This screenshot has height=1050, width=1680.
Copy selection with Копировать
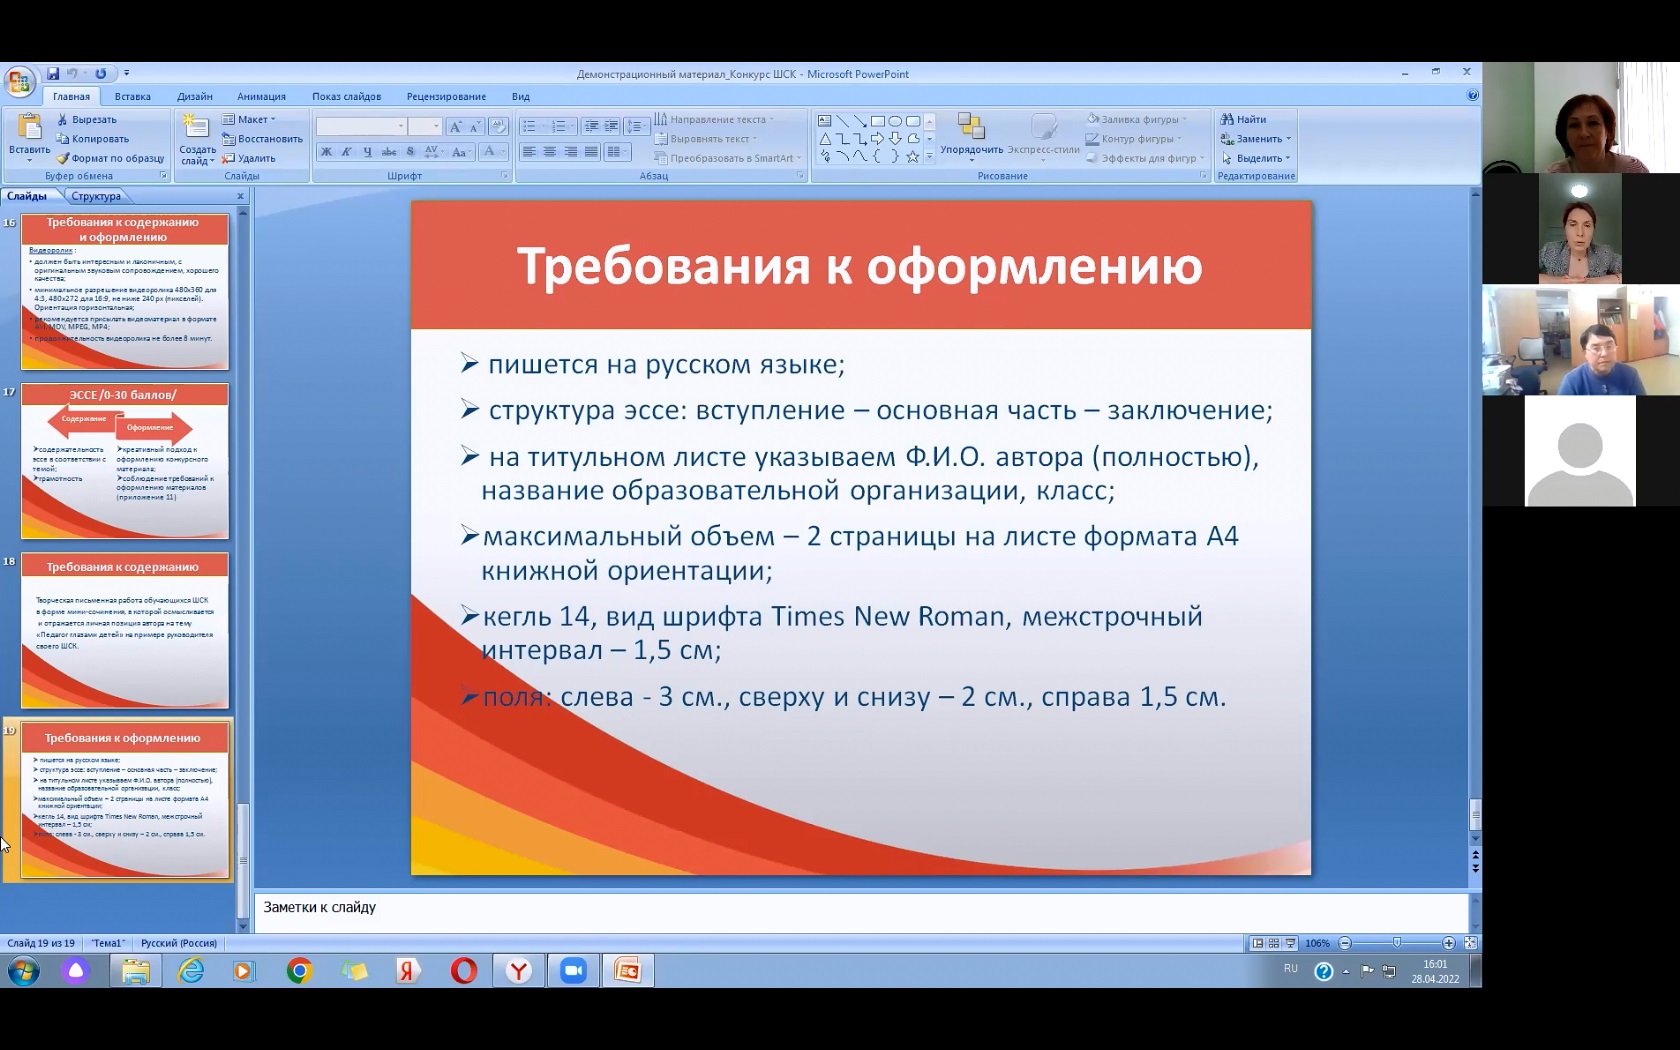pos(93,139)
